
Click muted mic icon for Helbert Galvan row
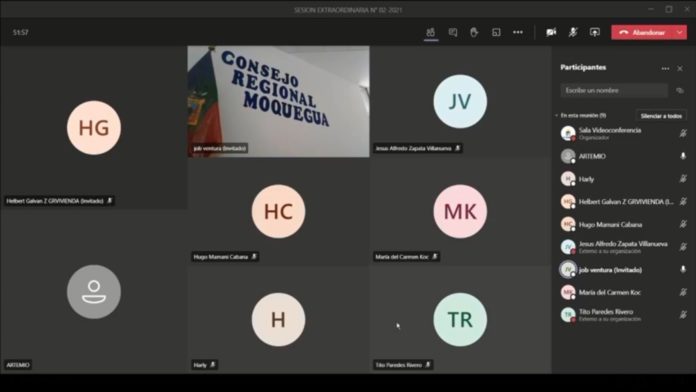[x=683, y=201]
